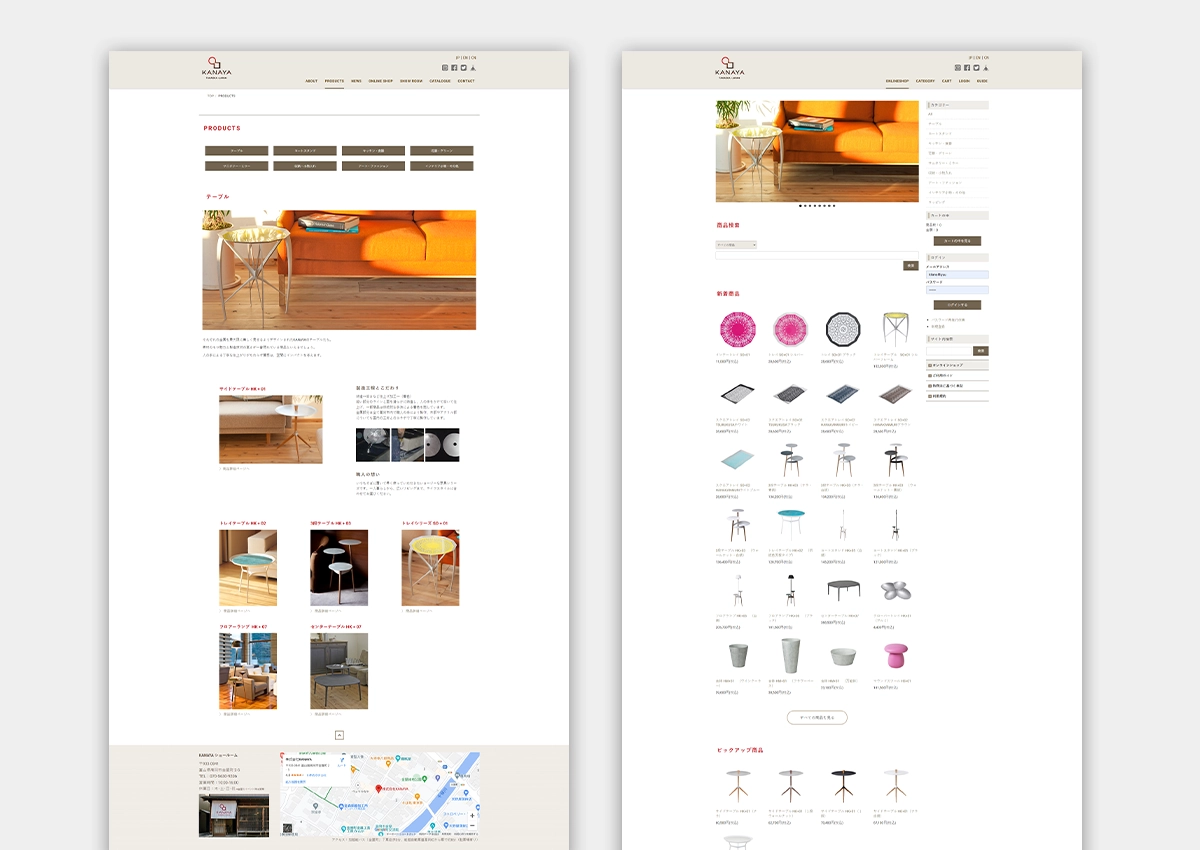Click the product search keyword field
Viewport: 1200px width, 850px height.
pyautogui.click(x=817, y=256)
